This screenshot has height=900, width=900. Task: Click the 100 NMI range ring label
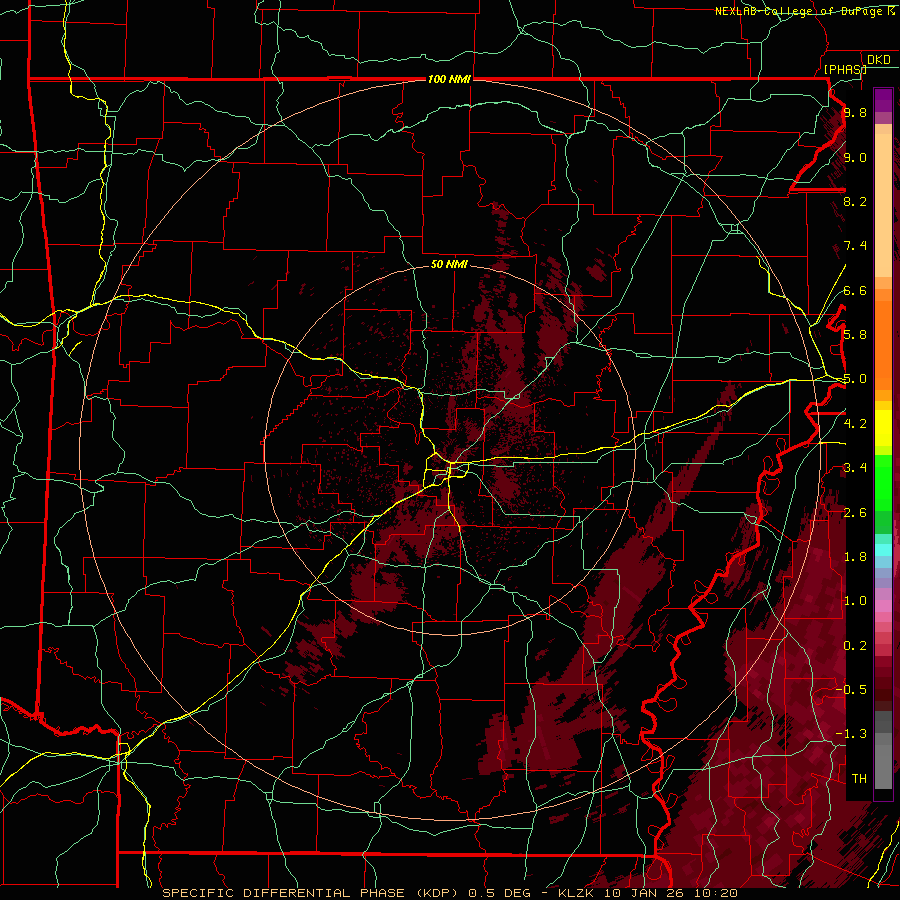(x=449, y=79)
